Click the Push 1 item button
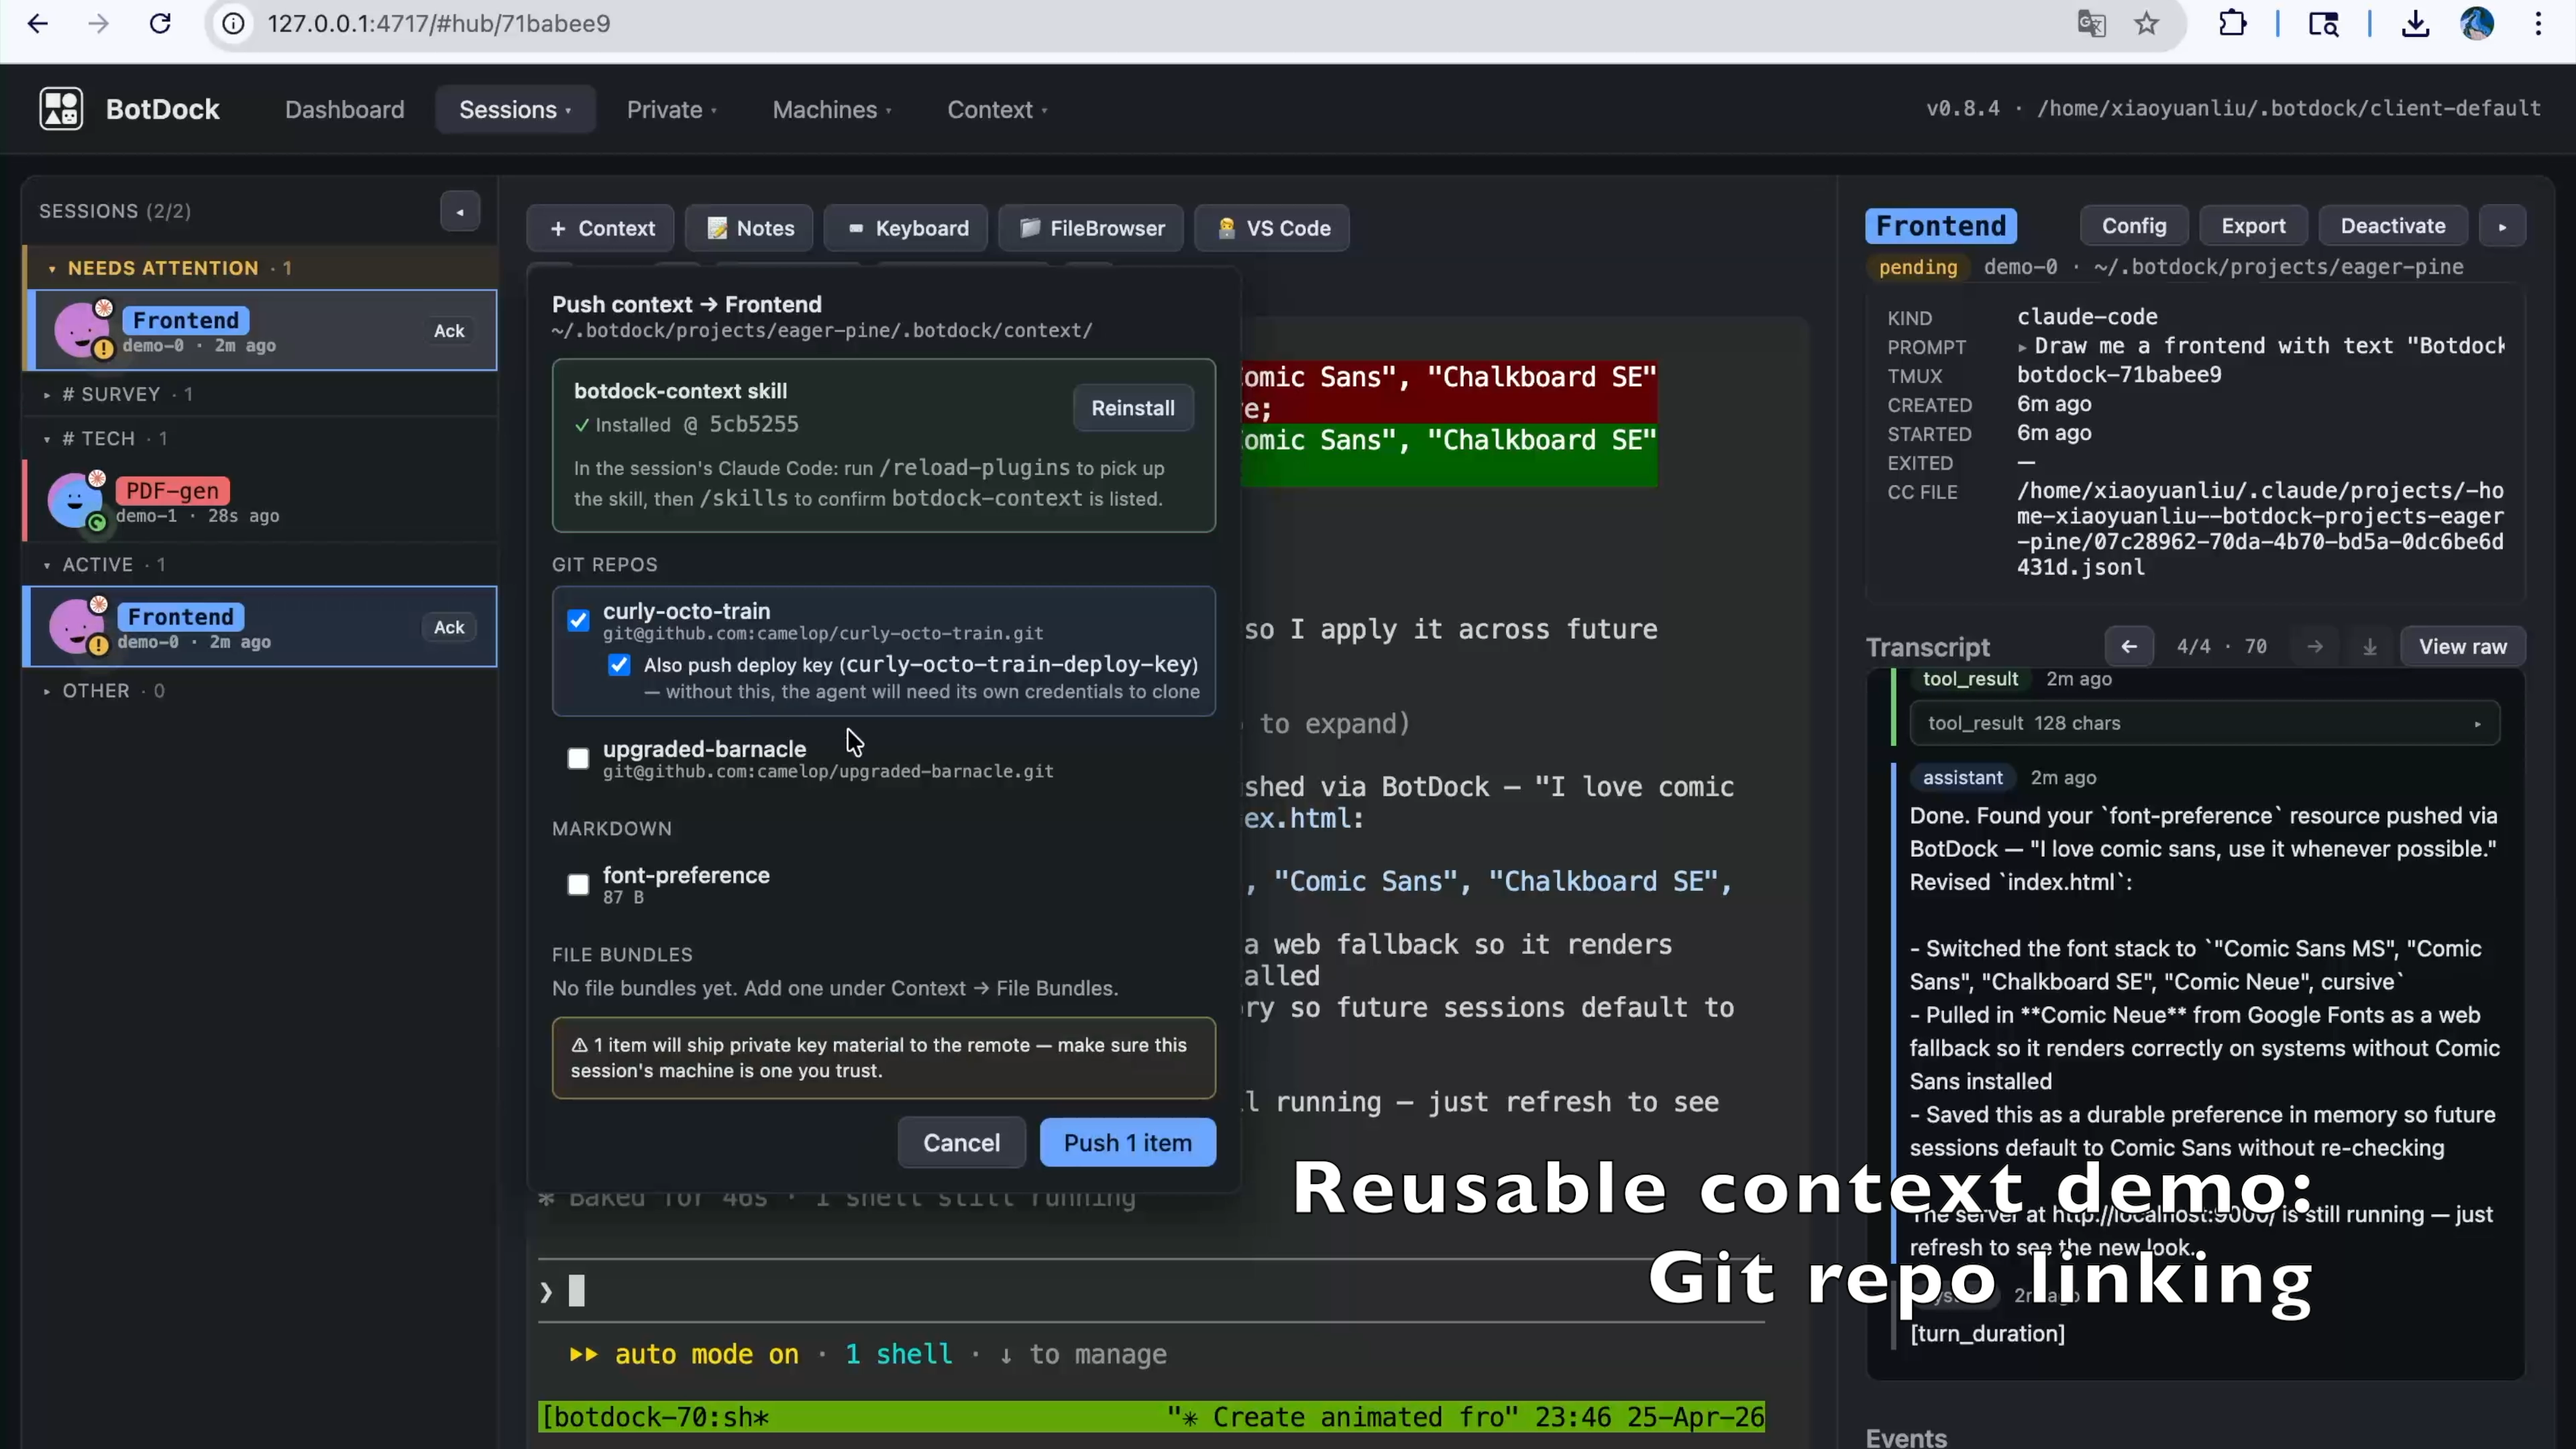 click(x=1127, y=1143)
